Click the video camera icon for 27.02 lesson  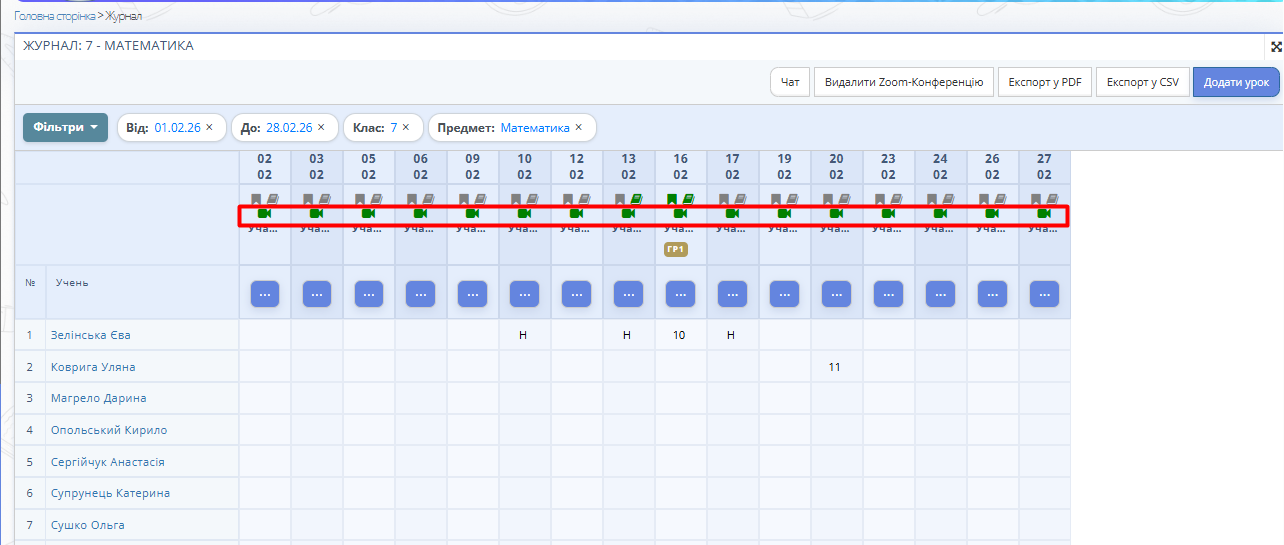1044,214
